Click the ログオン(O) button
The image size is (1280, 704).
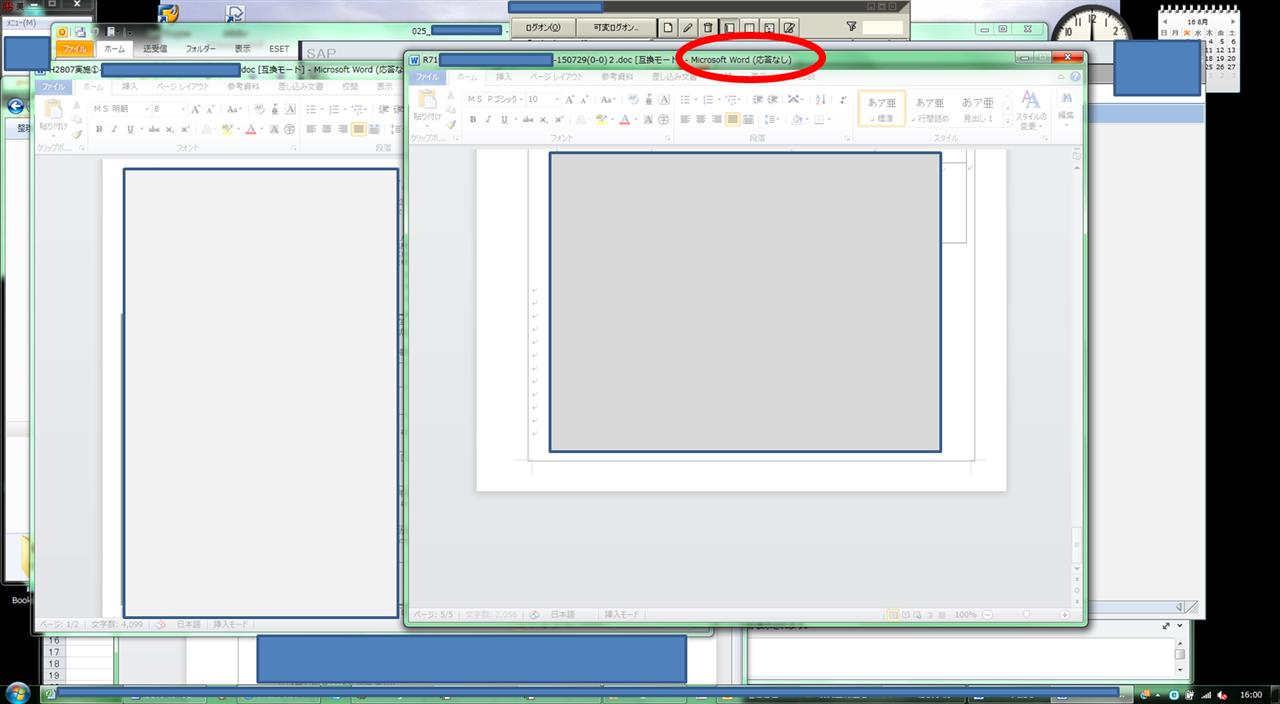click(542, 27)
